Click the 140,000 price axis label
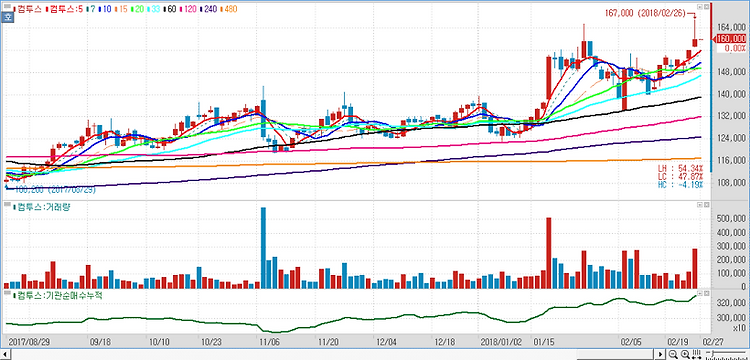Image resolution: width=750 pixels, height=360 pixels. 731,94
